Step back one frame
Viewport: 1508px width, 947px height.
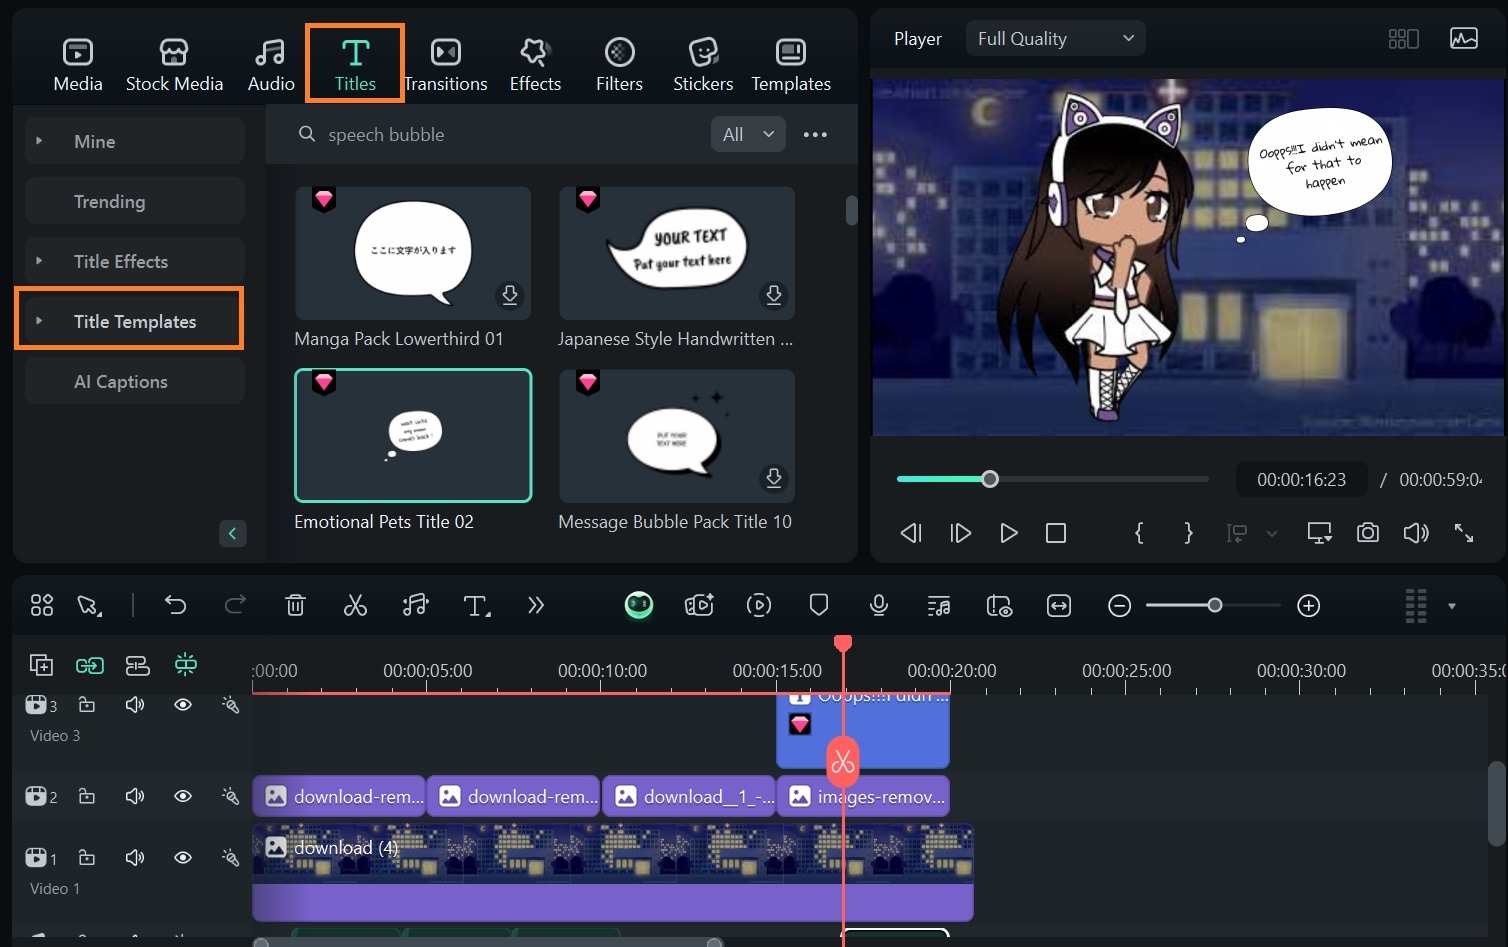click(911, 533)
